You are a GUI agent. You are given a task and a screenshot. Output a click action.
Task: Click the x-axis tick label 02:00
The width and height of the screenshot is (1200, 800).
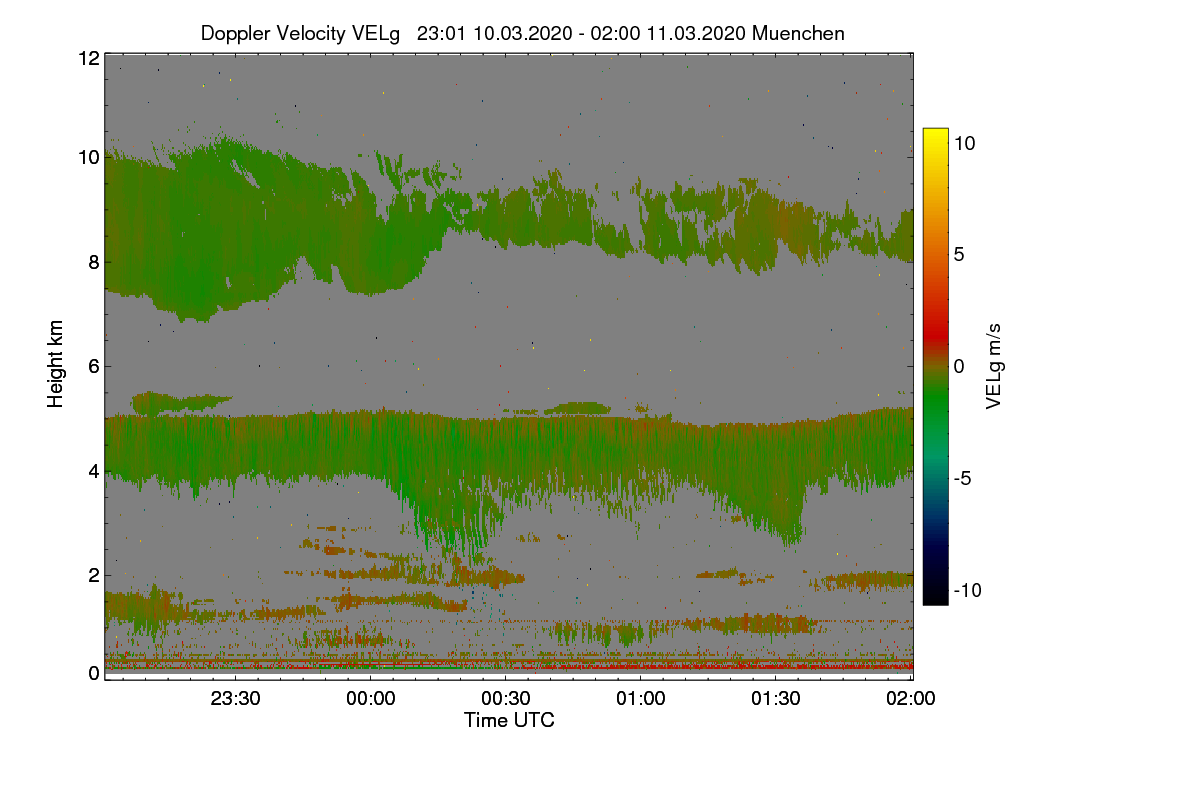[x=911, y=699]
